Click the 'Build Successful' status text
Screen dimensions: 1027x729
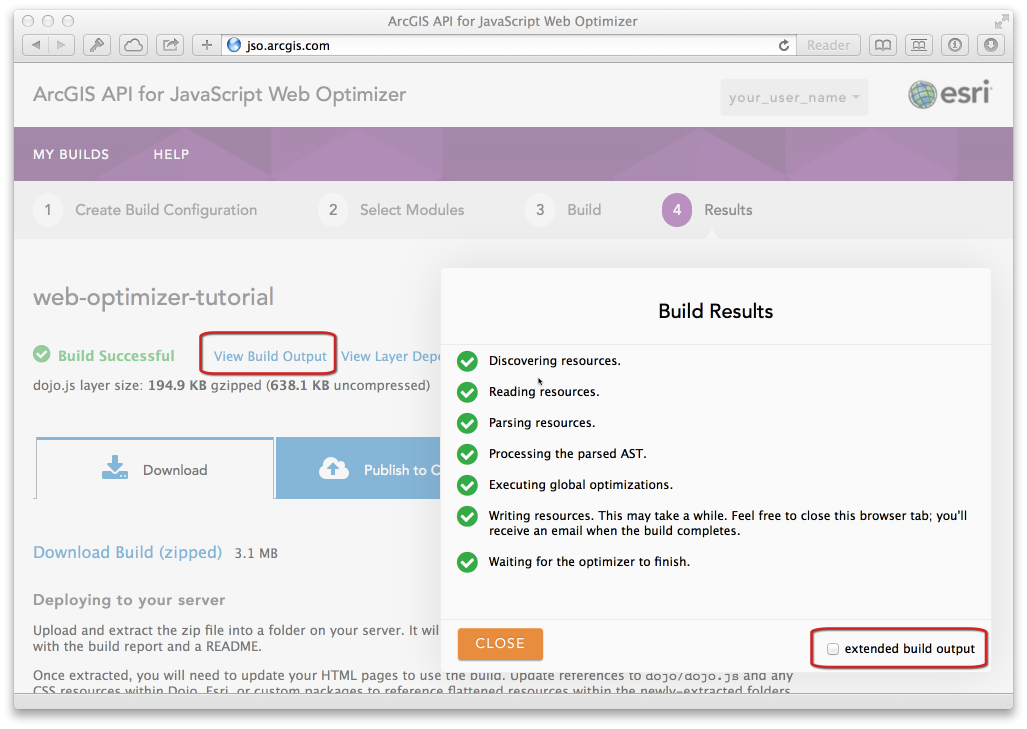click(117, 356)
